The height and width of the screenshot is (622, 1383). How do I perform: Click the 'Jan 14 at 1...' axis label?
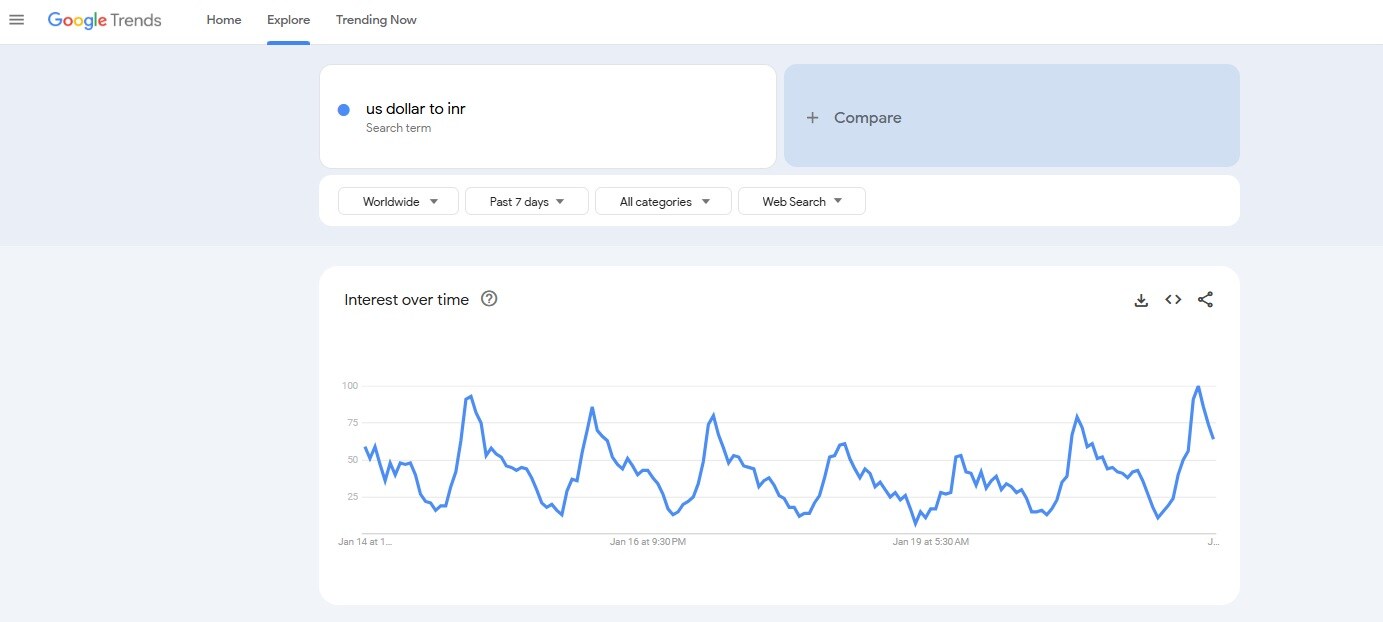tap(366, 542)
